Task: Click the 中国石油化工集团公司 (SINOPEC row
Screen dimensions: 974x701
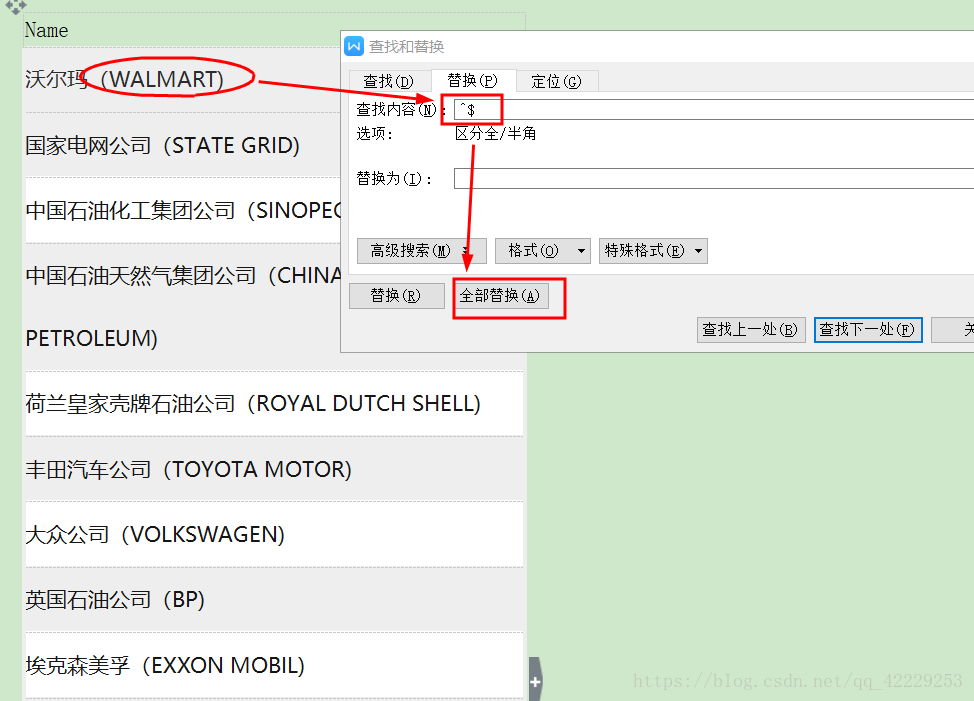Action: click(x=183, y=210)
